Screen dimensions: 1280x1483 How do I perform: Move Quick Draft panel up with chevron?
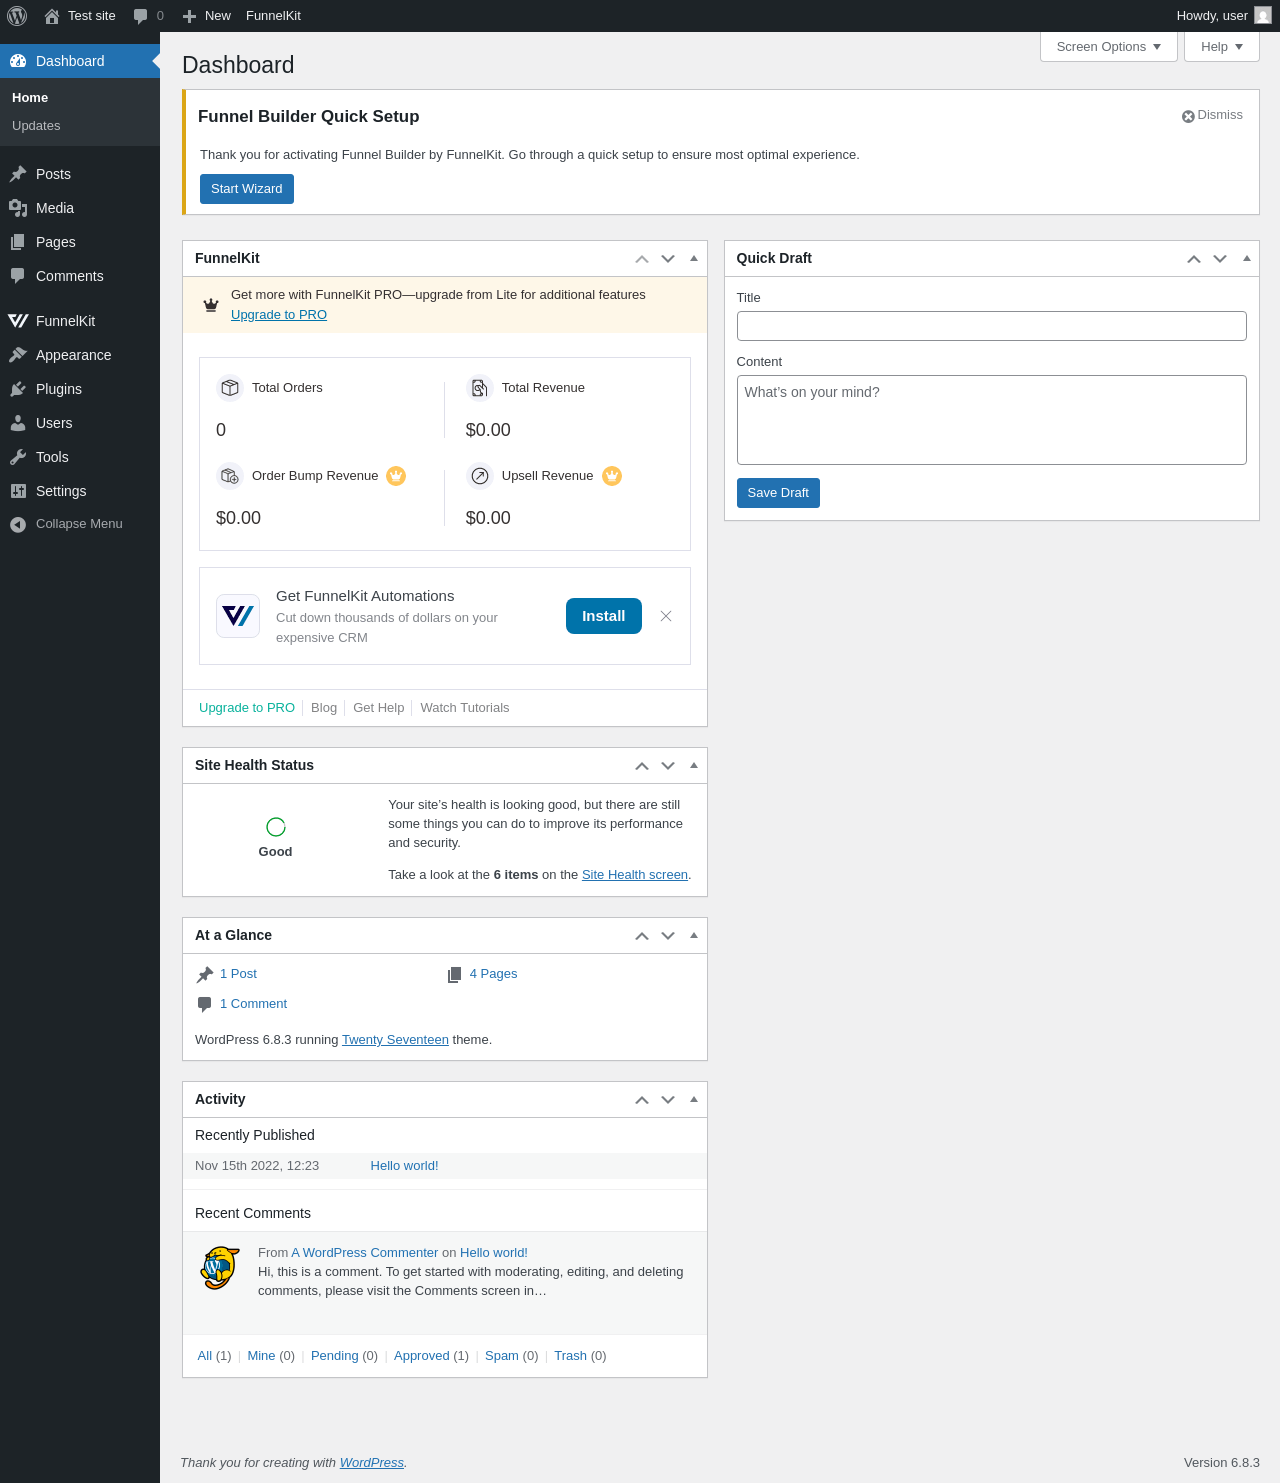pyautogui.click(x=1194, y=258)
